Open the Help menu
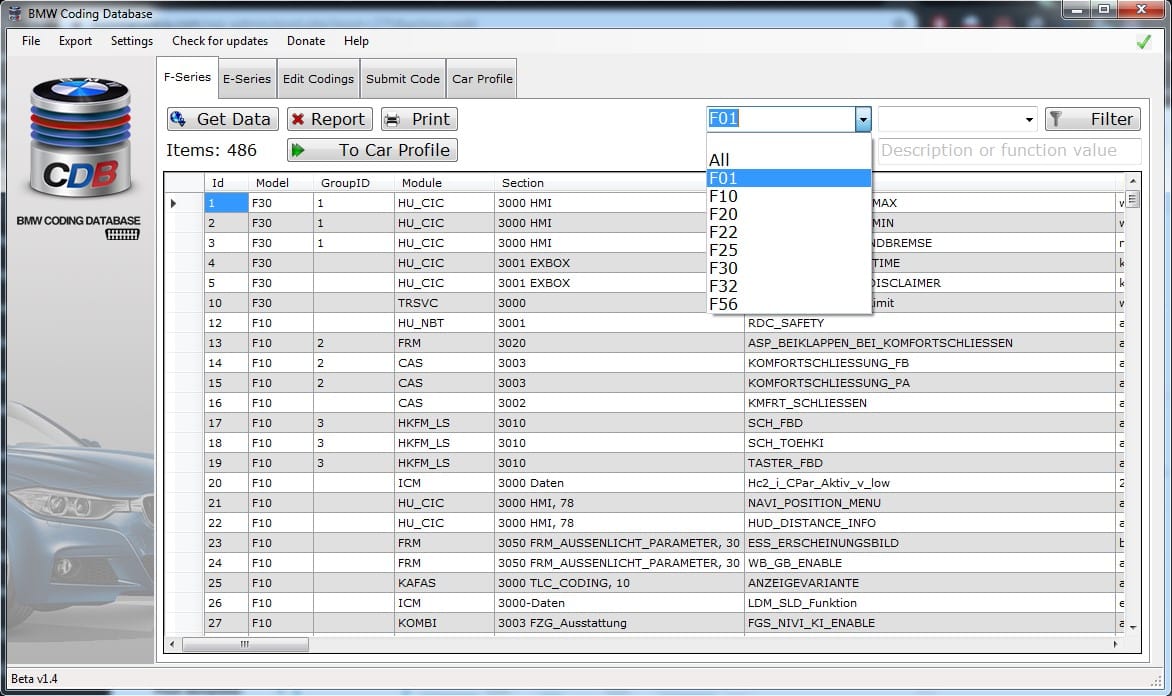The height and width of the screenshot is (696, 1172). click(x=356, y=41)
